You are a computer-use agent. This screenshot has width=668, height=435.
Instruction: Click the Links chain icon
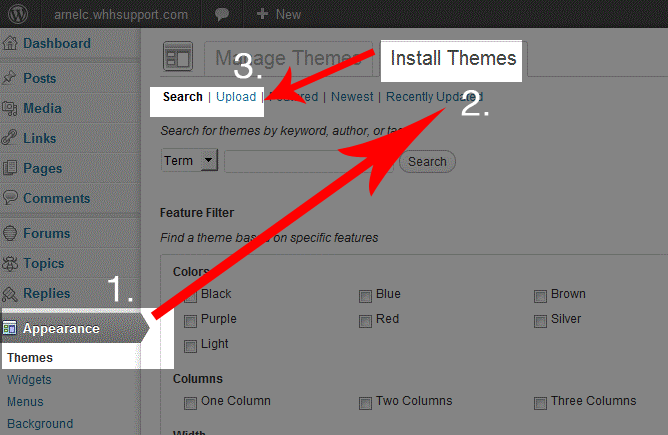point(9,139)
